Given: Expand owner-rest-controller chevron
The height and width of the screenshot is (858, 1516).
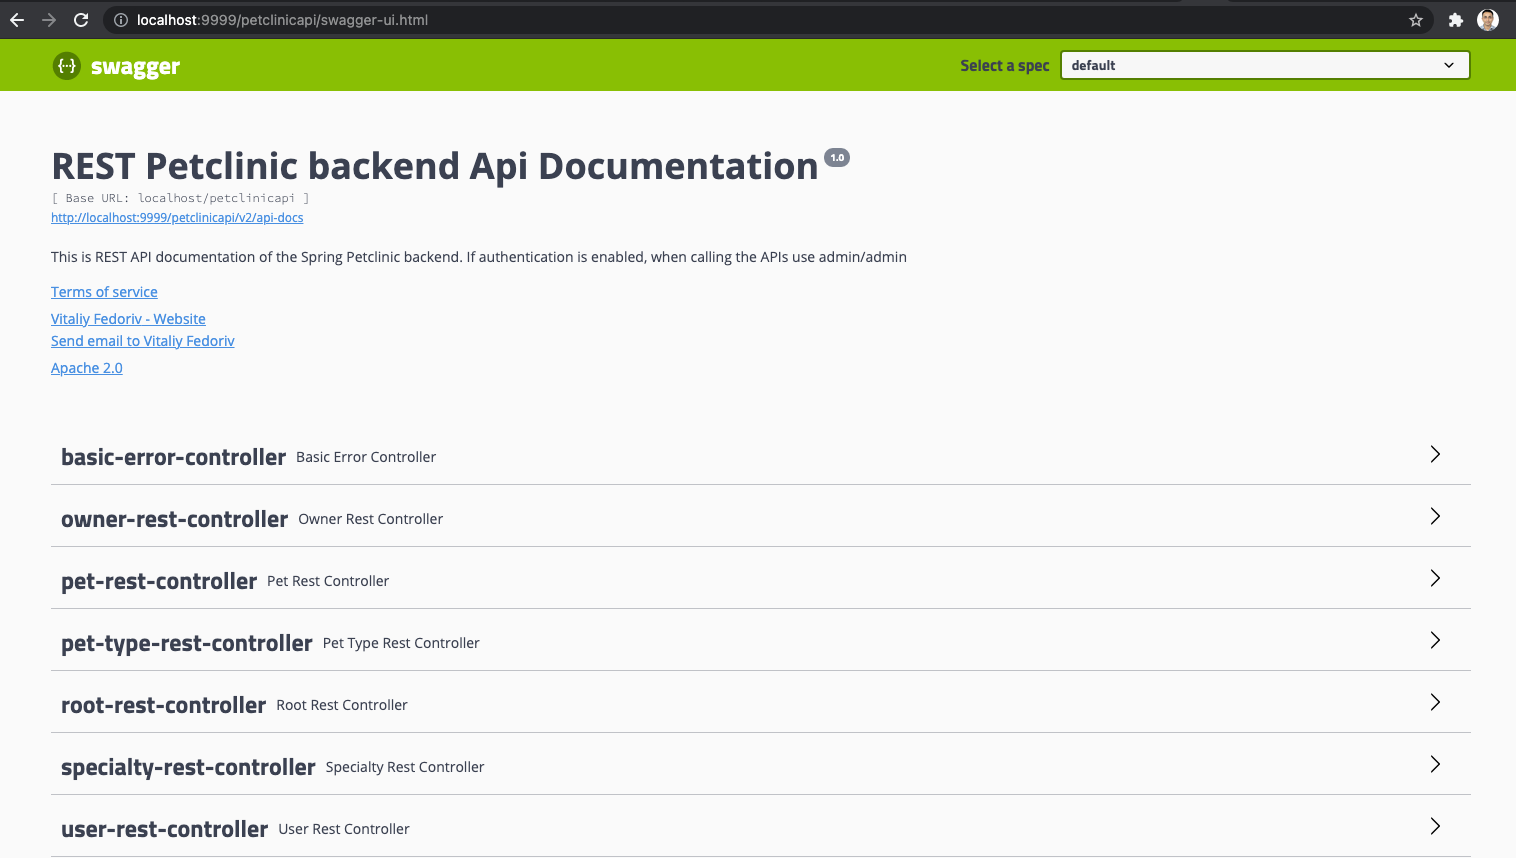Looking at the screenshot, I should pyautogui.click(x=1435, y=516).
